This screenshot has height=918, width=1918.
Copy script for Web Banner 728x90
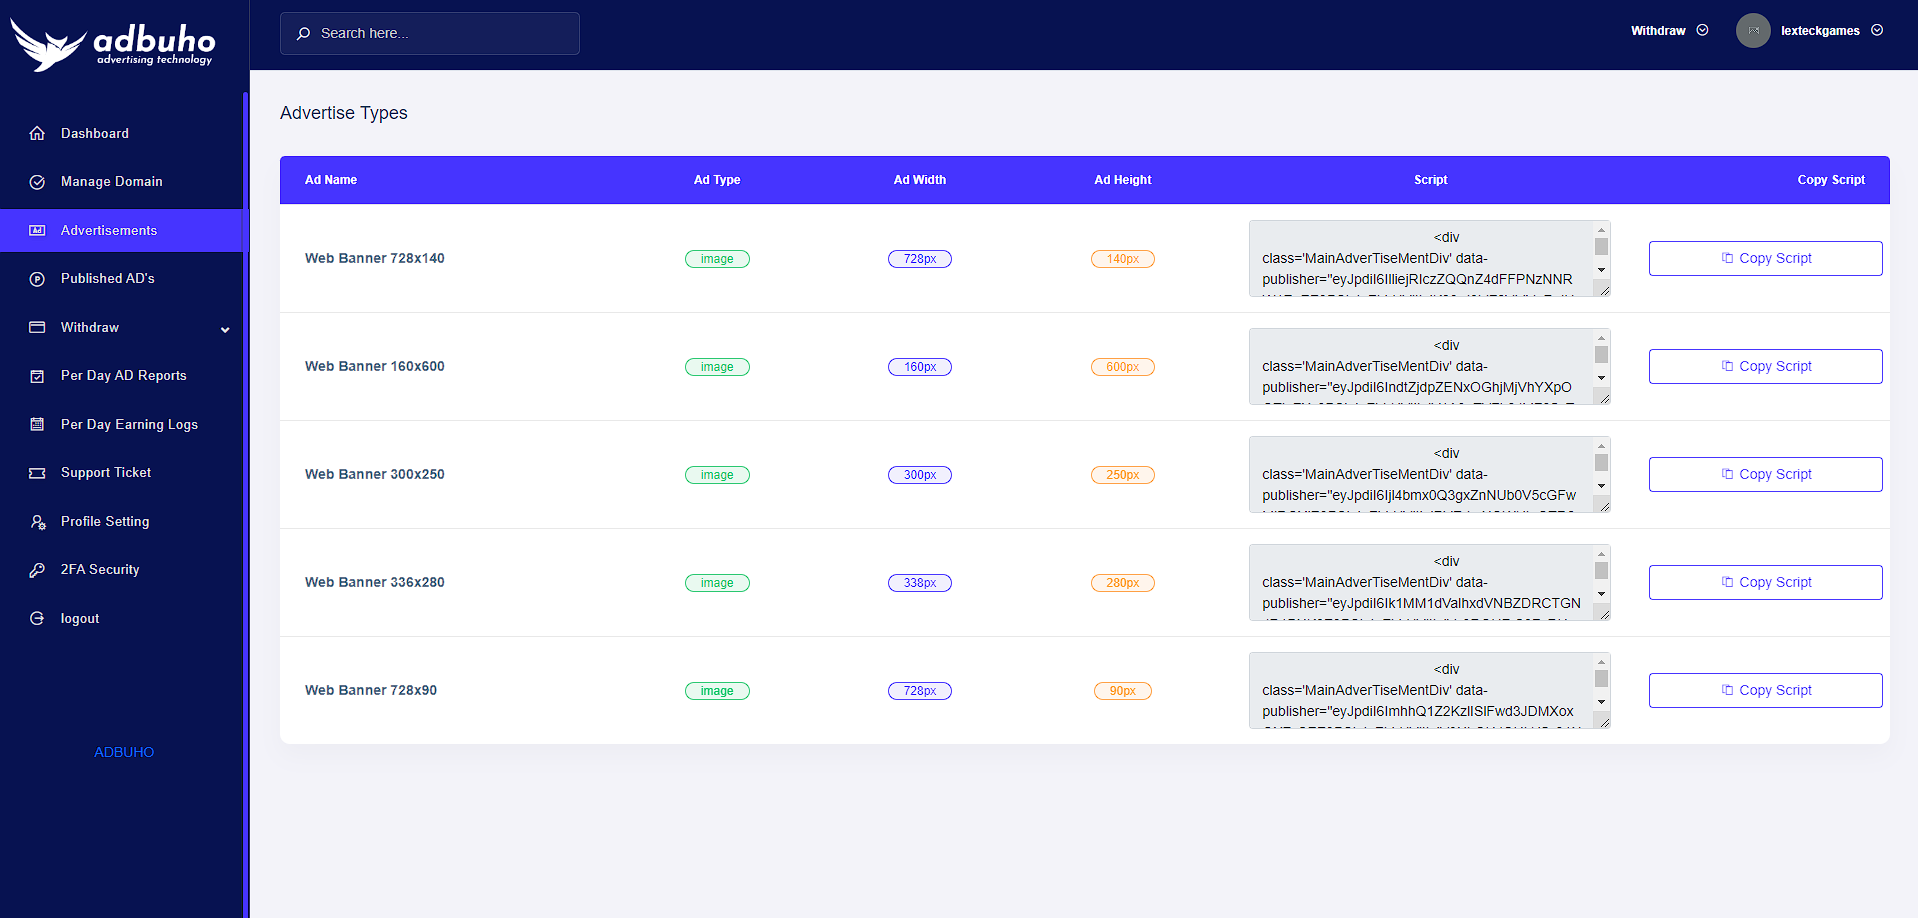click(x=1765, y=690)
